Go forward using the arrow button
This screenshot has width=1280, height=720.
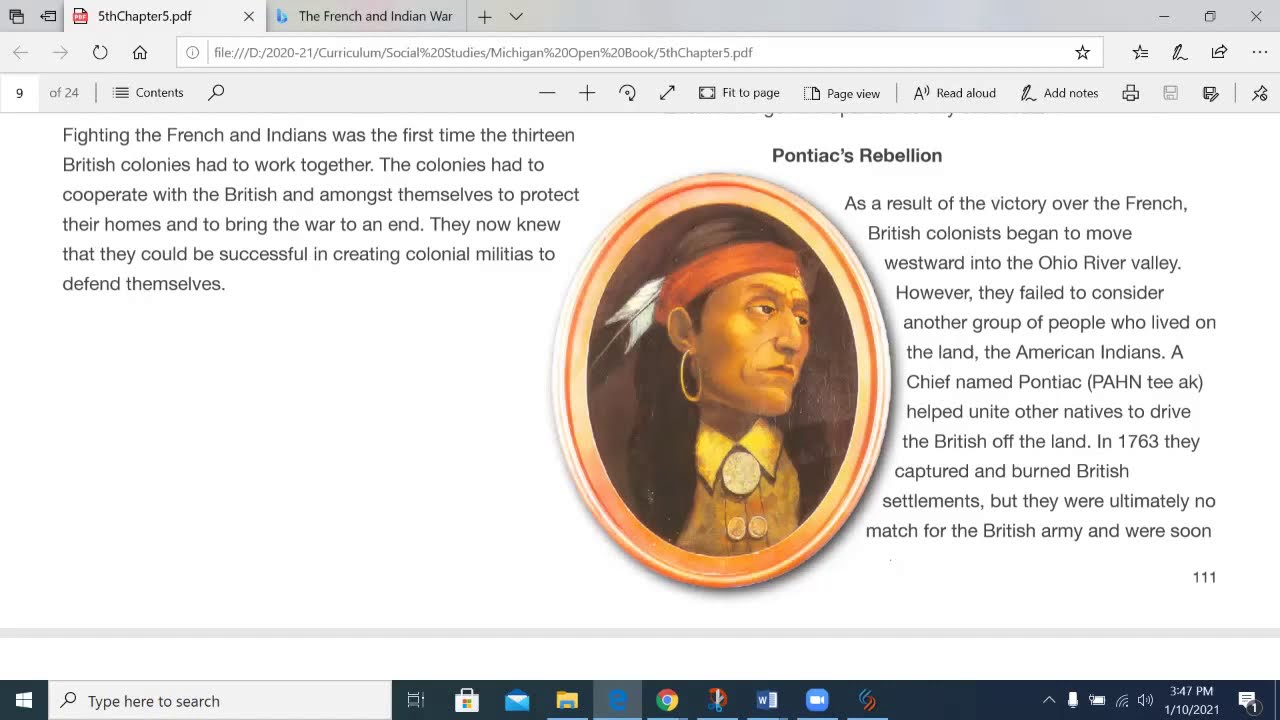[60, 52]
